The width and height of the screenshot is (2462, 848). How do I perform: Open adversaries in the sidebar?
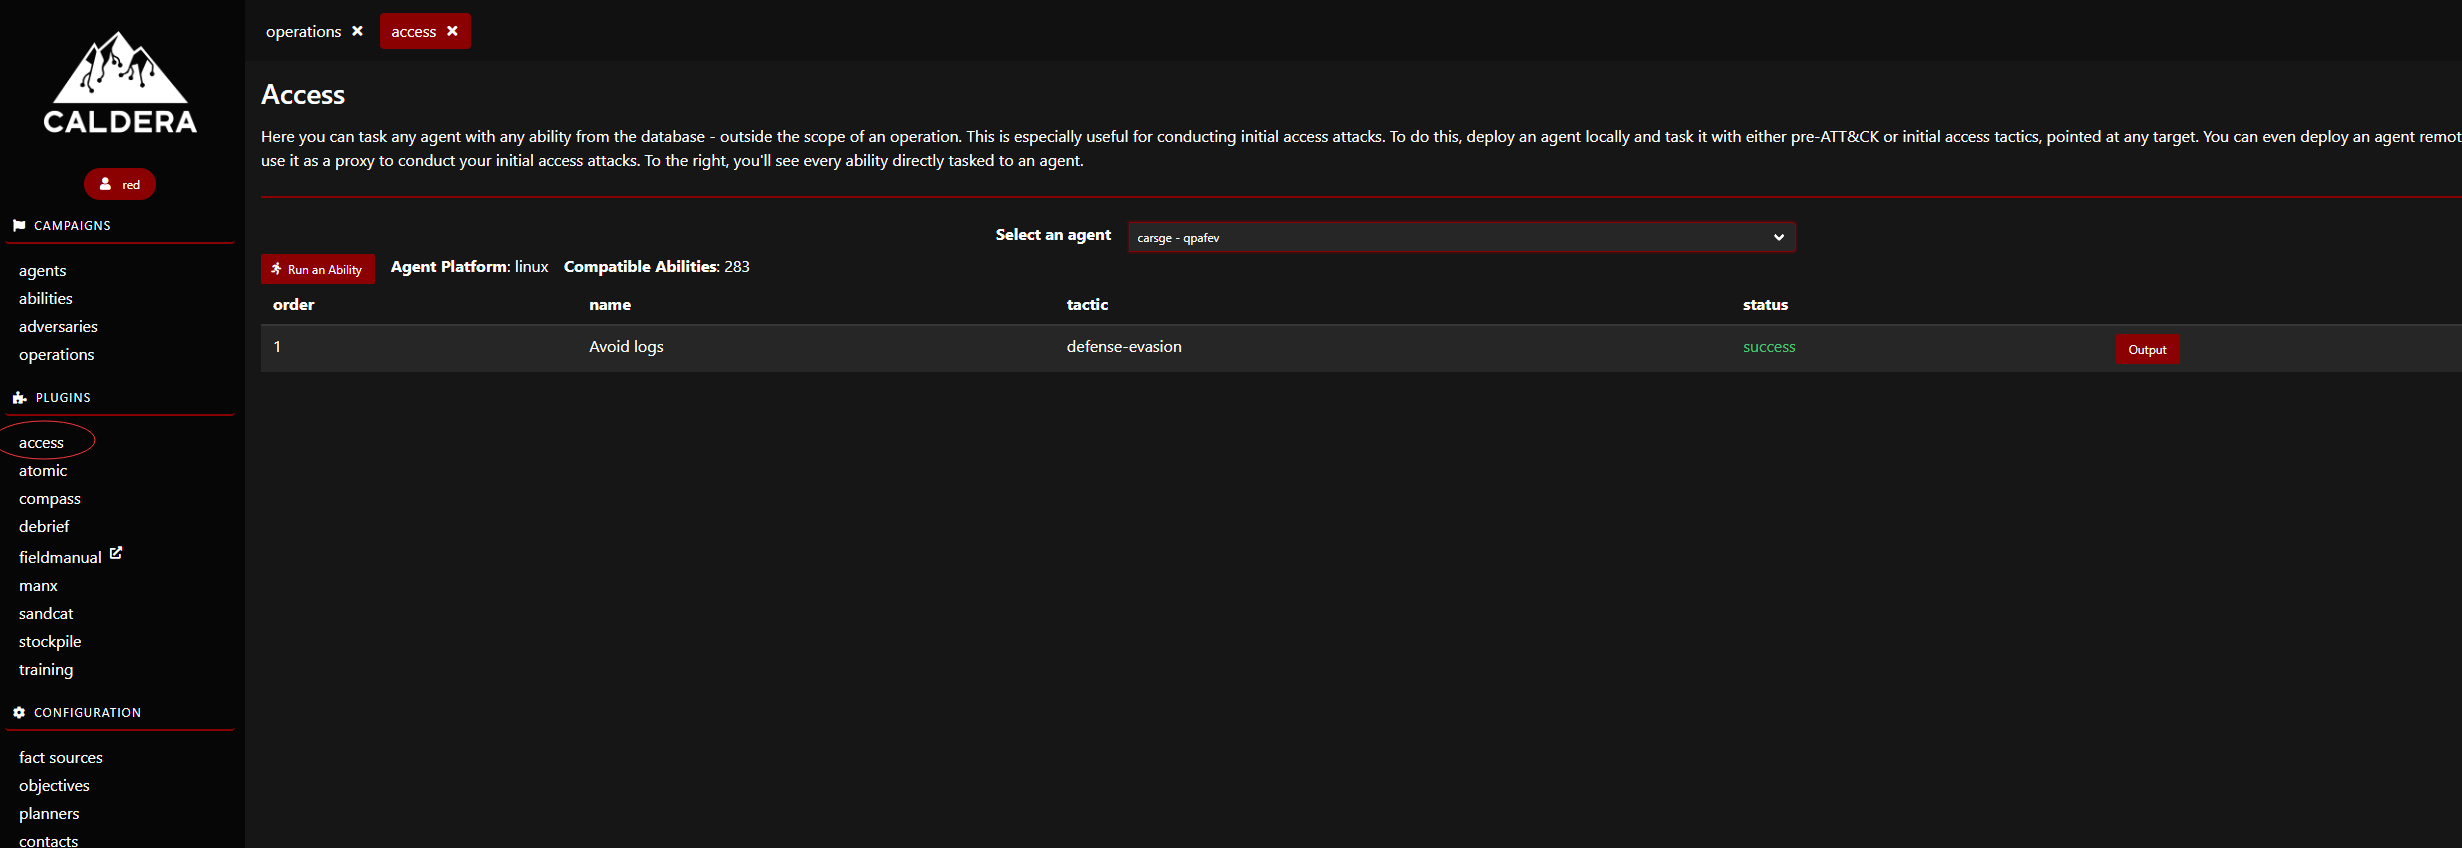pyautogui.click(x=58, y=326)
